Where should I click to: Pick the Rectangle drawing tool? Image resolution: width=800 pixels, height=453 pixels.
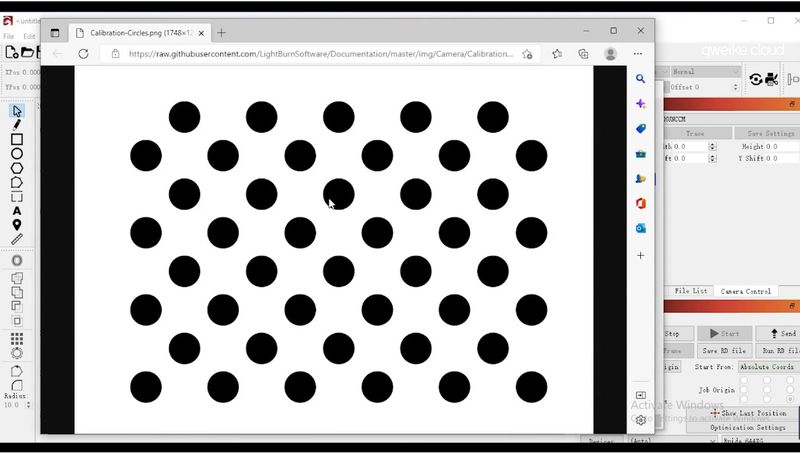point(17,140)
